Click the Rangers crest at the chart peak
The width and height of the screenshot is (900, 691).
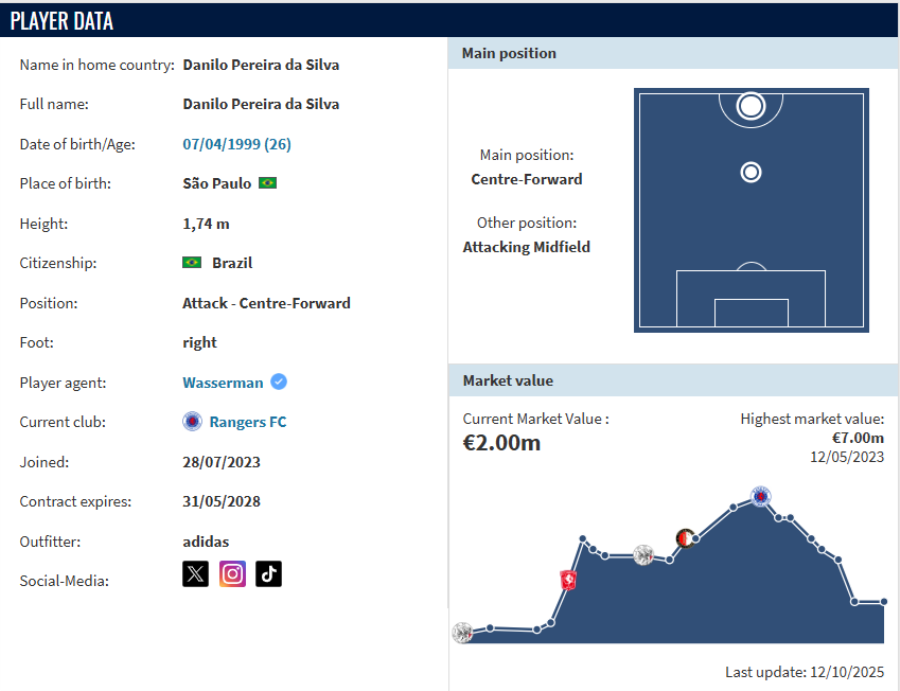761,496
